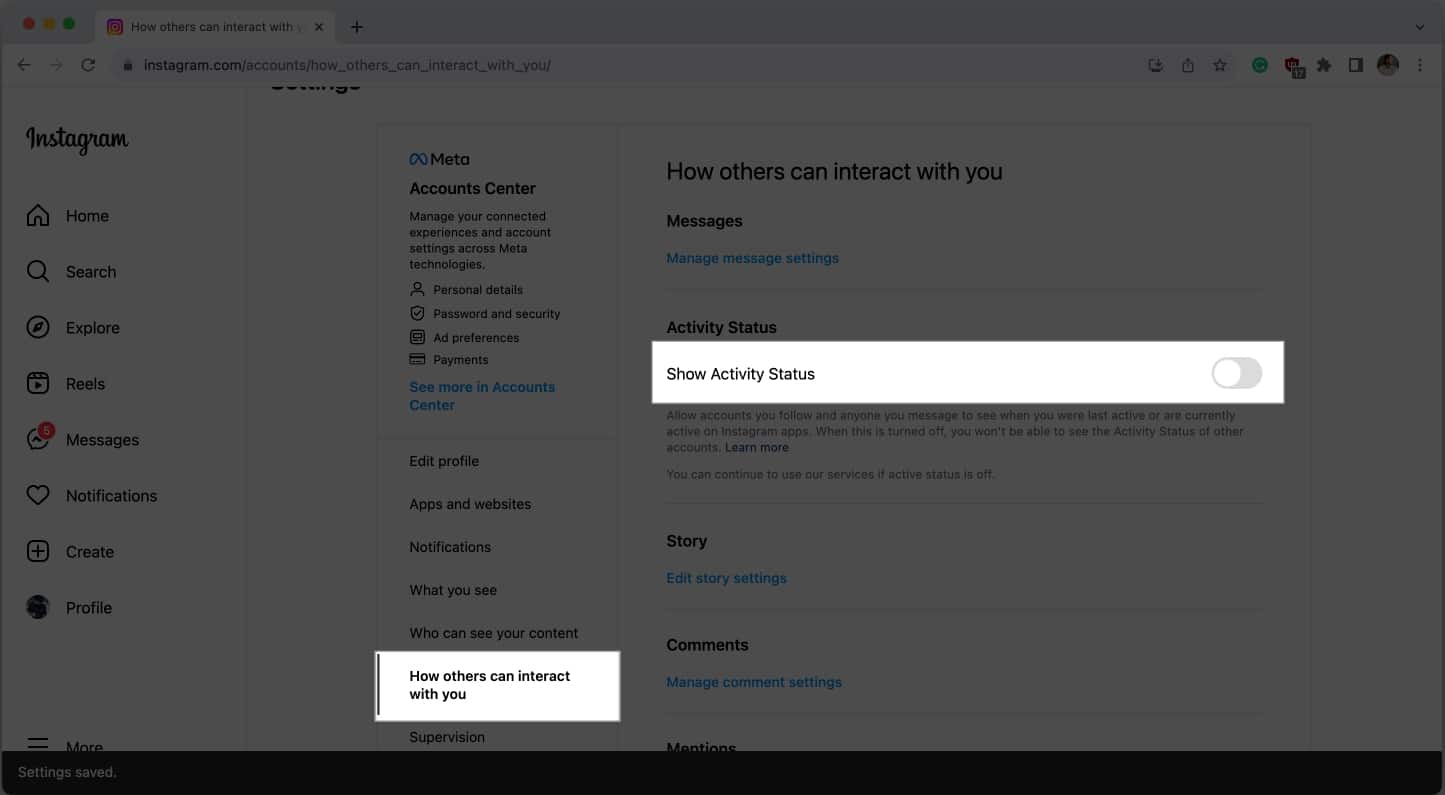Screen dimensions: 1445x795
Task: Select What you see settings item
Action: [453, 590]
